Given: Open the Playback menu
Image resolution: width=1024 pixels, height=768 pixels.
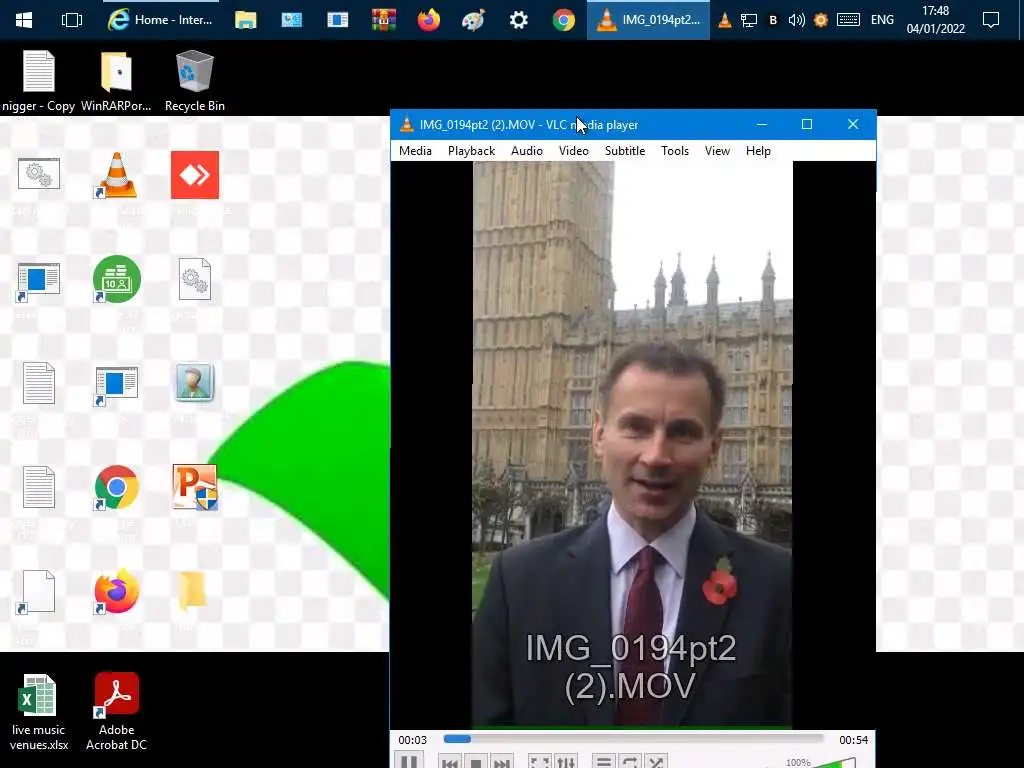Looking at the screenshot, I should click(x=472, y=151).
